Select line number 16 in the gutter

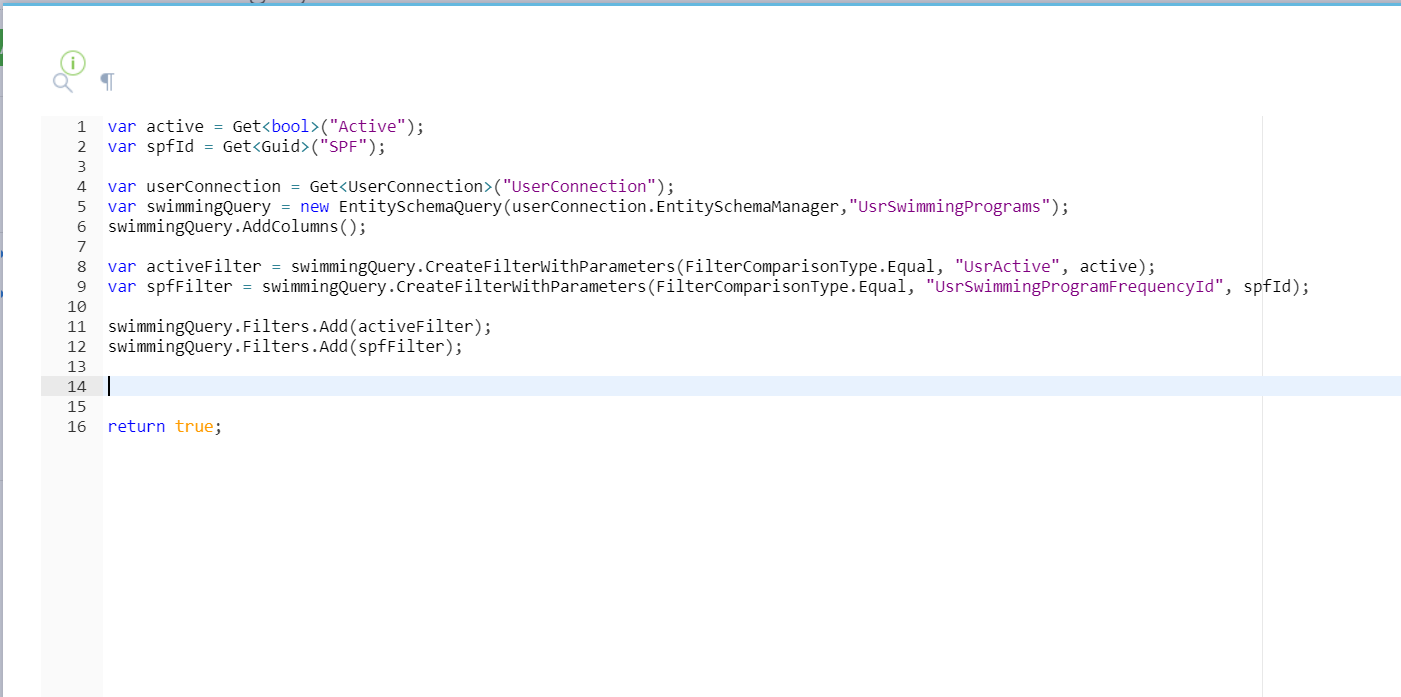click(x=77, y=426)
